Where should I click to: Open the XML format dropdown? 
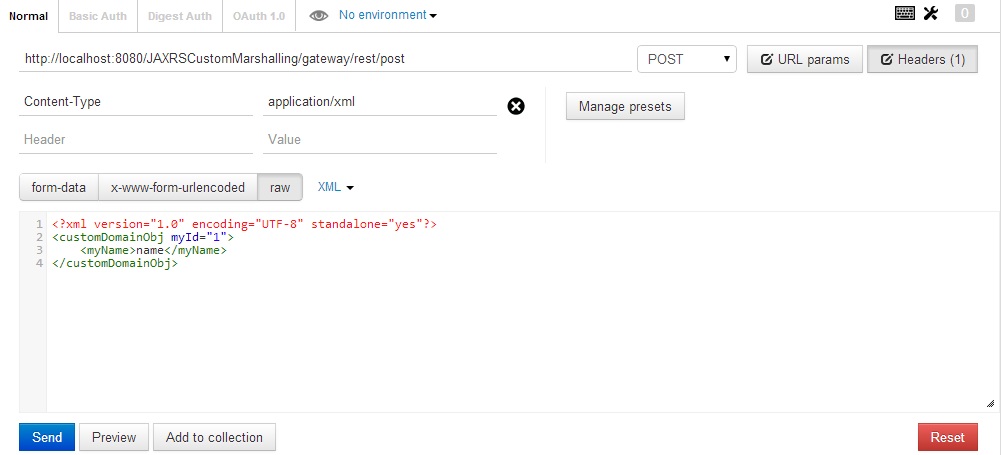click(x=336, y=187)
